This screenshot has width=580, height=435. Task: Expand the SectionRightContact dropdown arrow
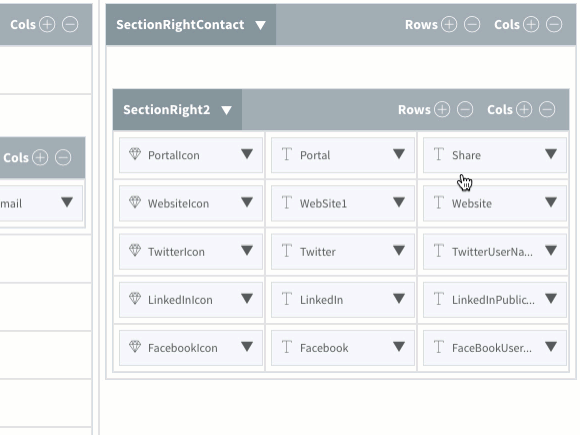(260, 25)
